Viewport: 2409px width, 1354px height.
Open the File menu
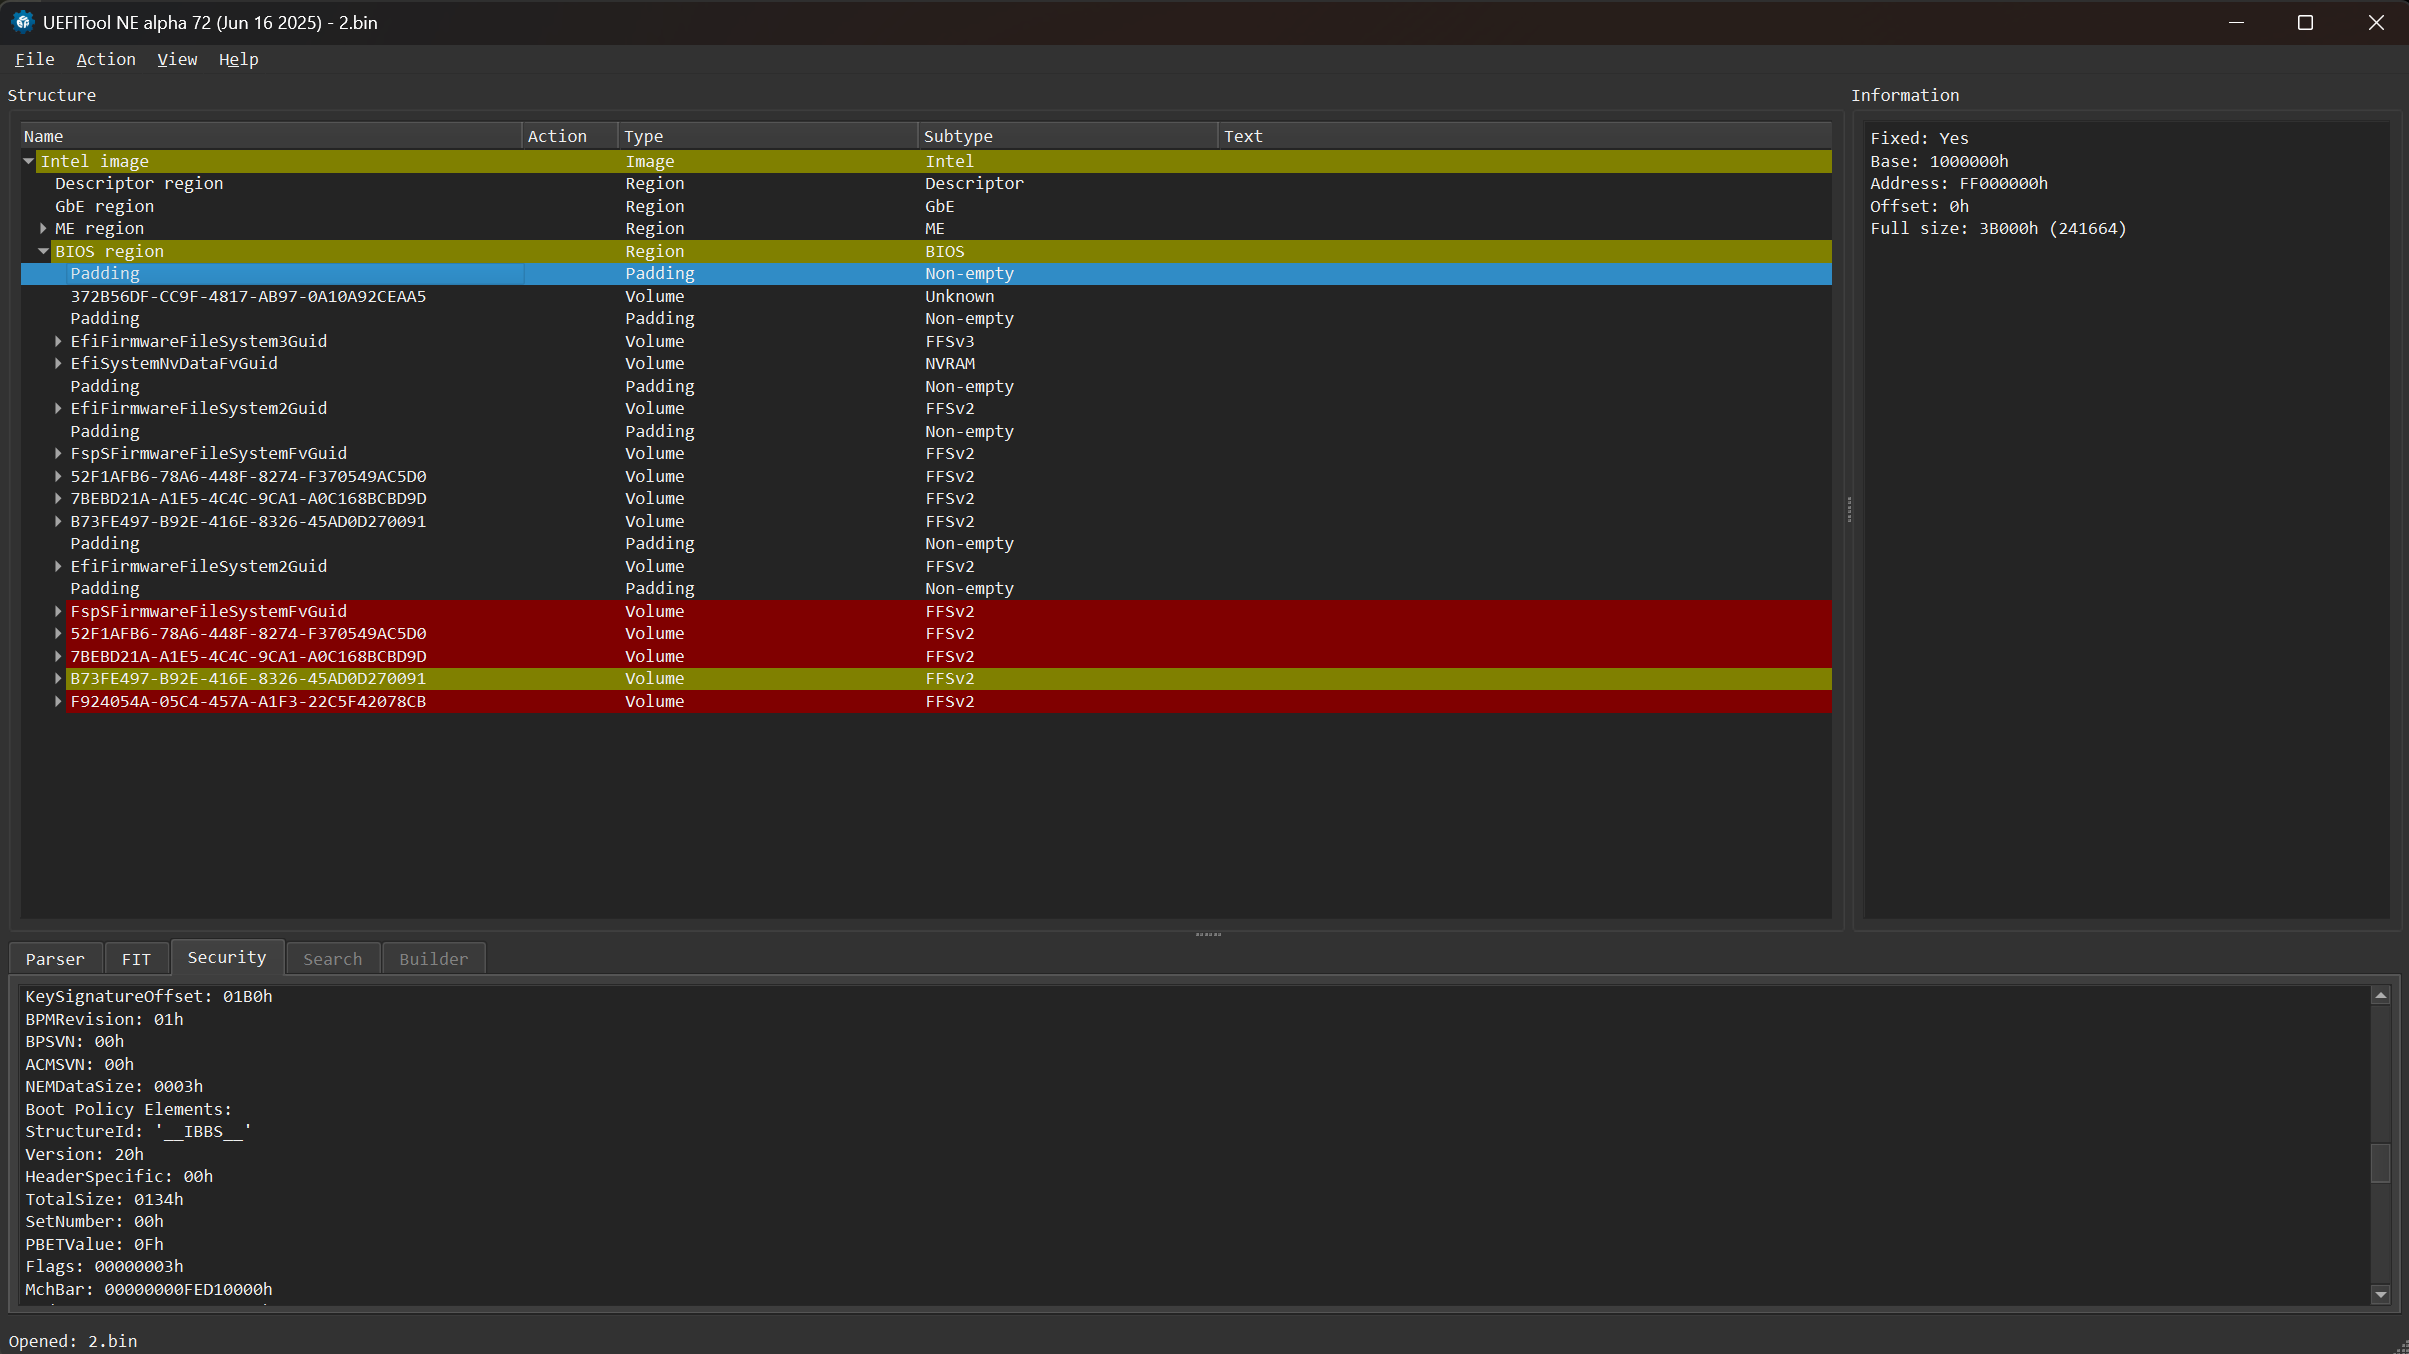tap(35, 59)
